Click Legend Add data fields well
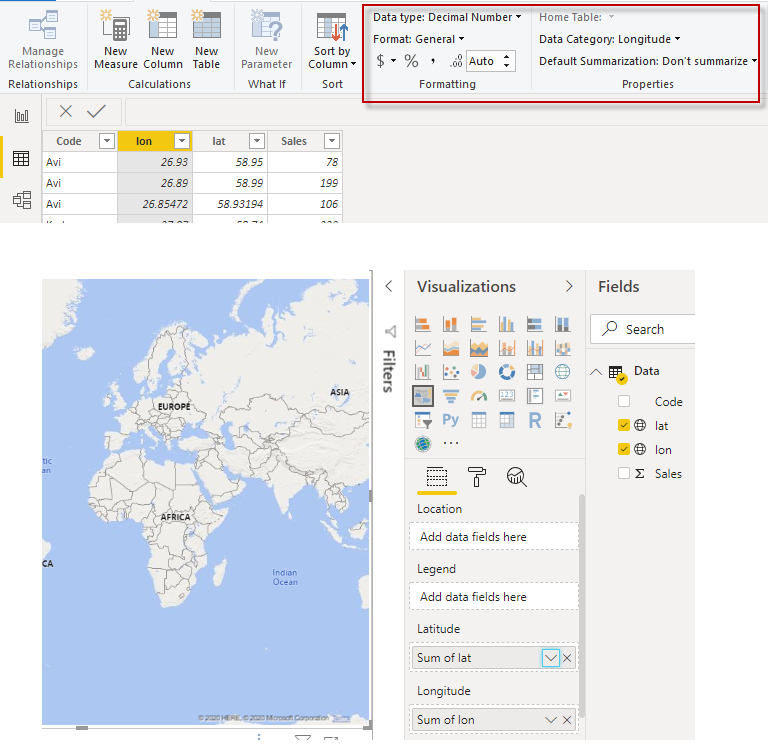 click(x=494, y=596)
